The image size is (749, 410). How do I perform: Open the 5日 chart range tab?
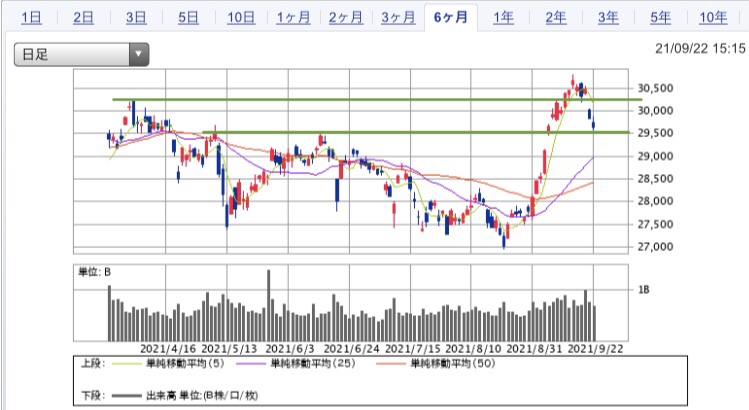point(188,18)
